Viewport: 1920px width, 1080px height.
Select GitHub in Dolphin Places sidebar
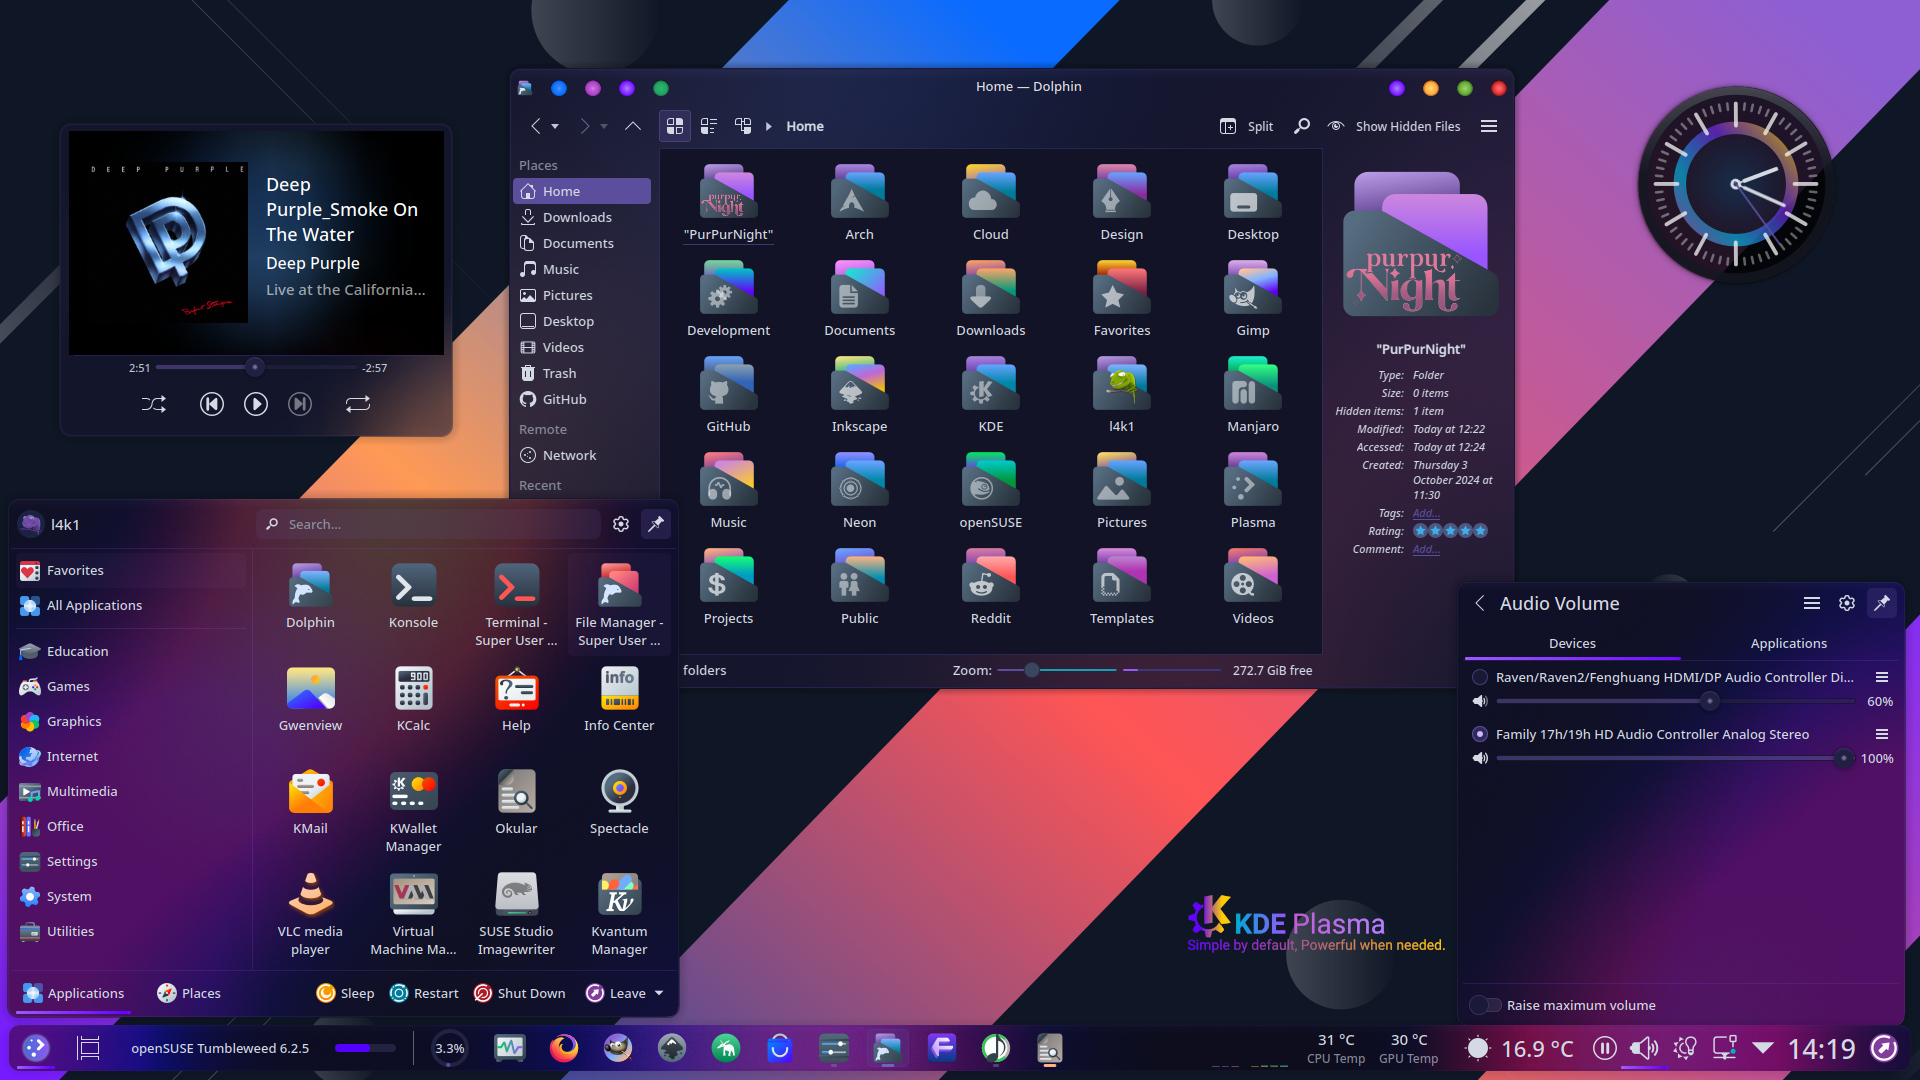582,399
